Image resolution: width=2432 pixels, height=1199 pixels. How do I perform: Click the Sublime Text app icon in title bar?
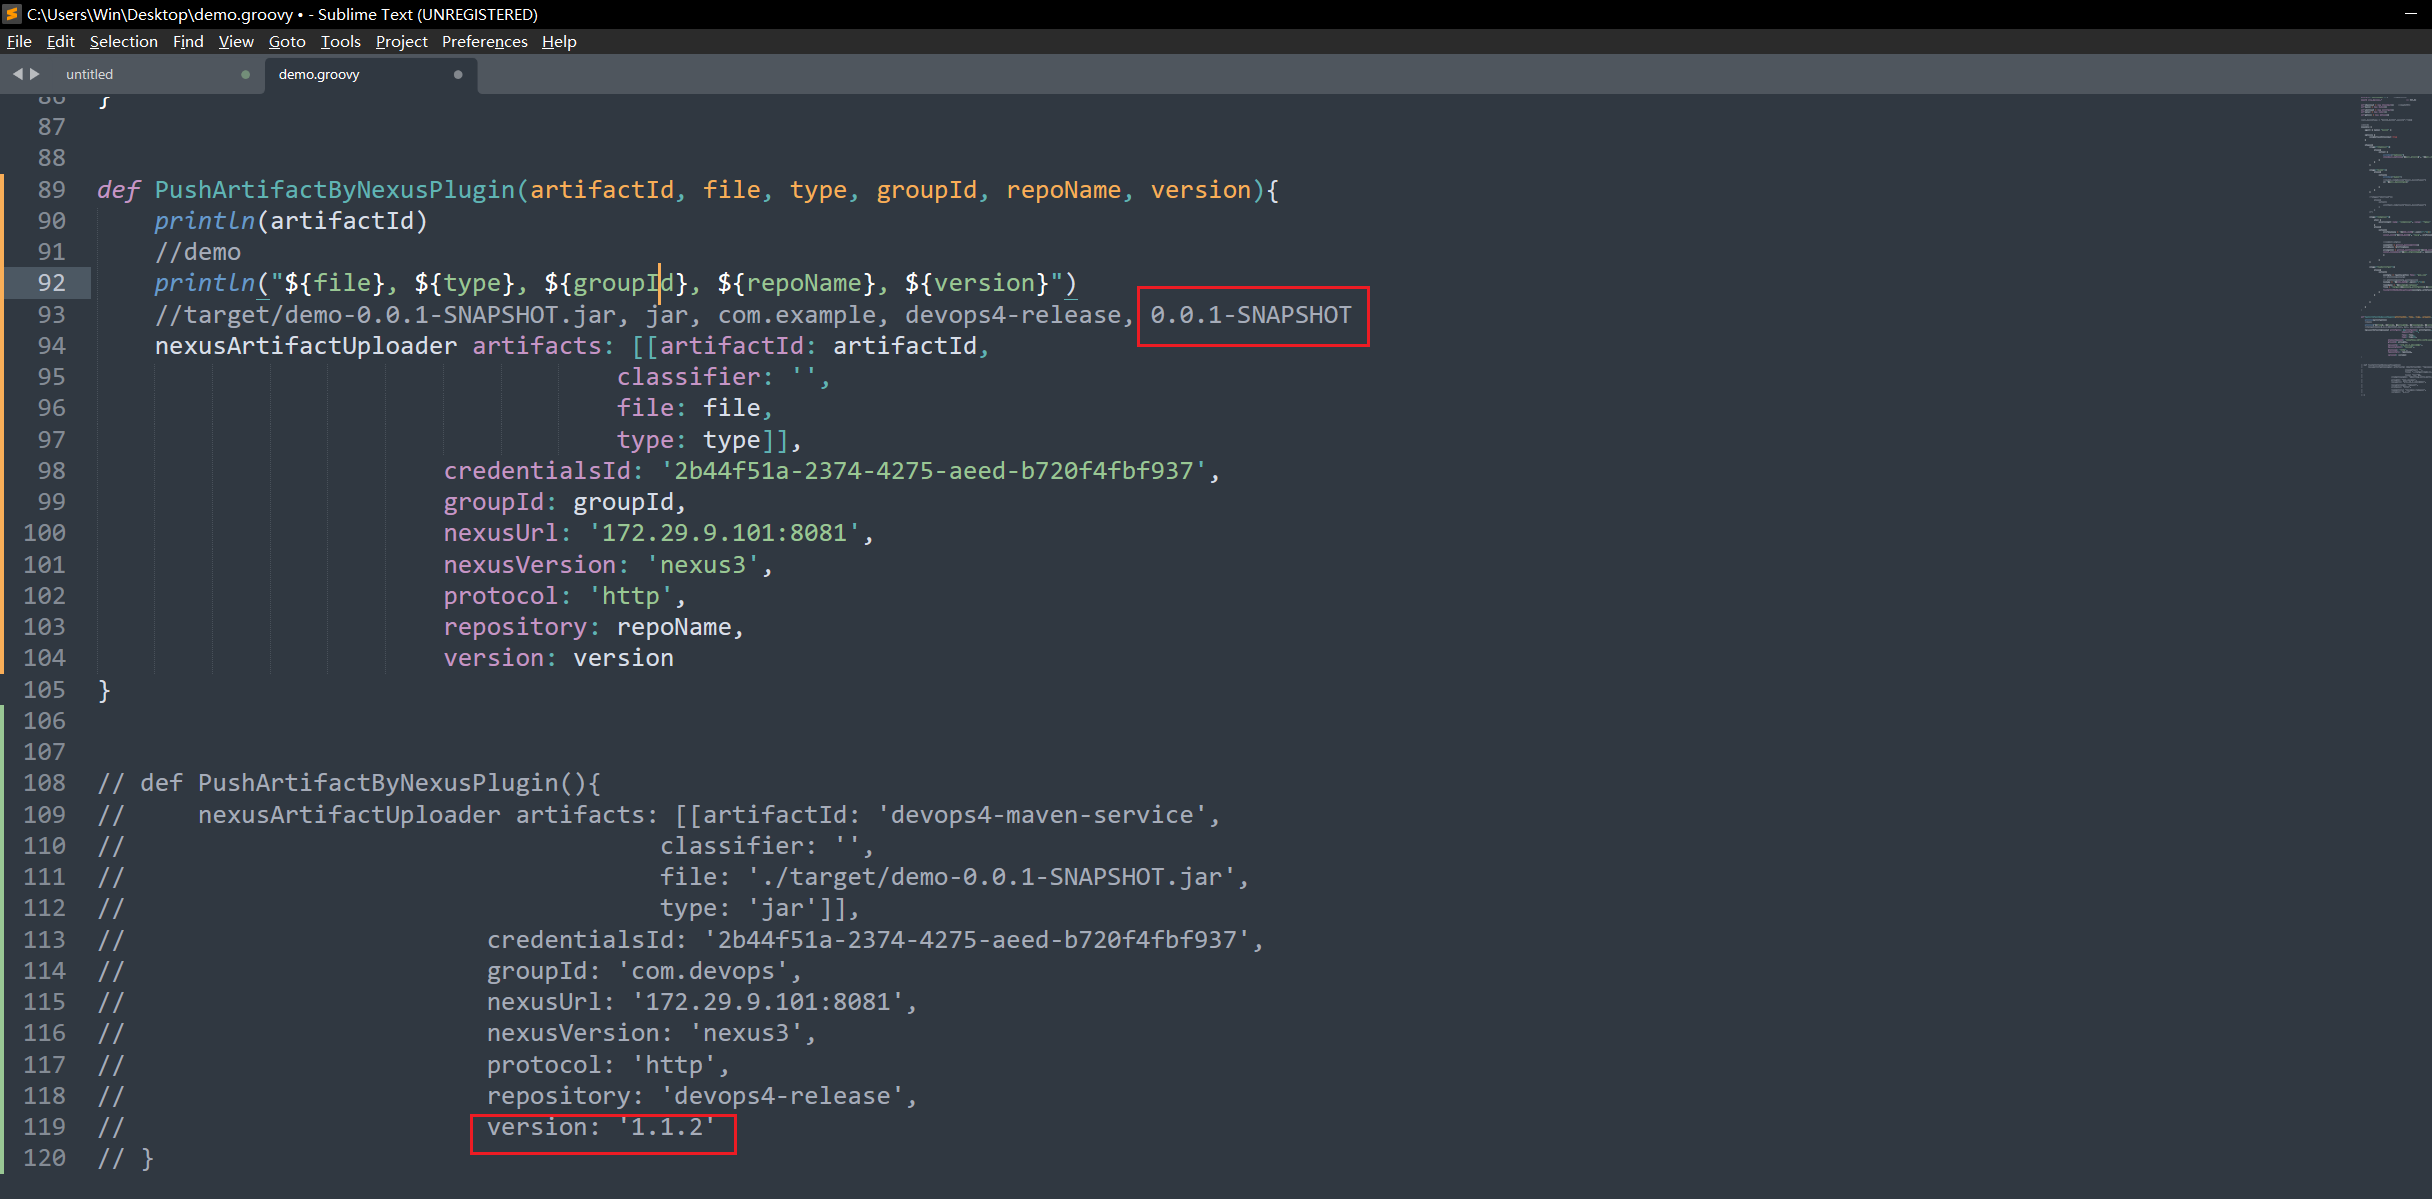pyautogui.click(x=12, y=14)
